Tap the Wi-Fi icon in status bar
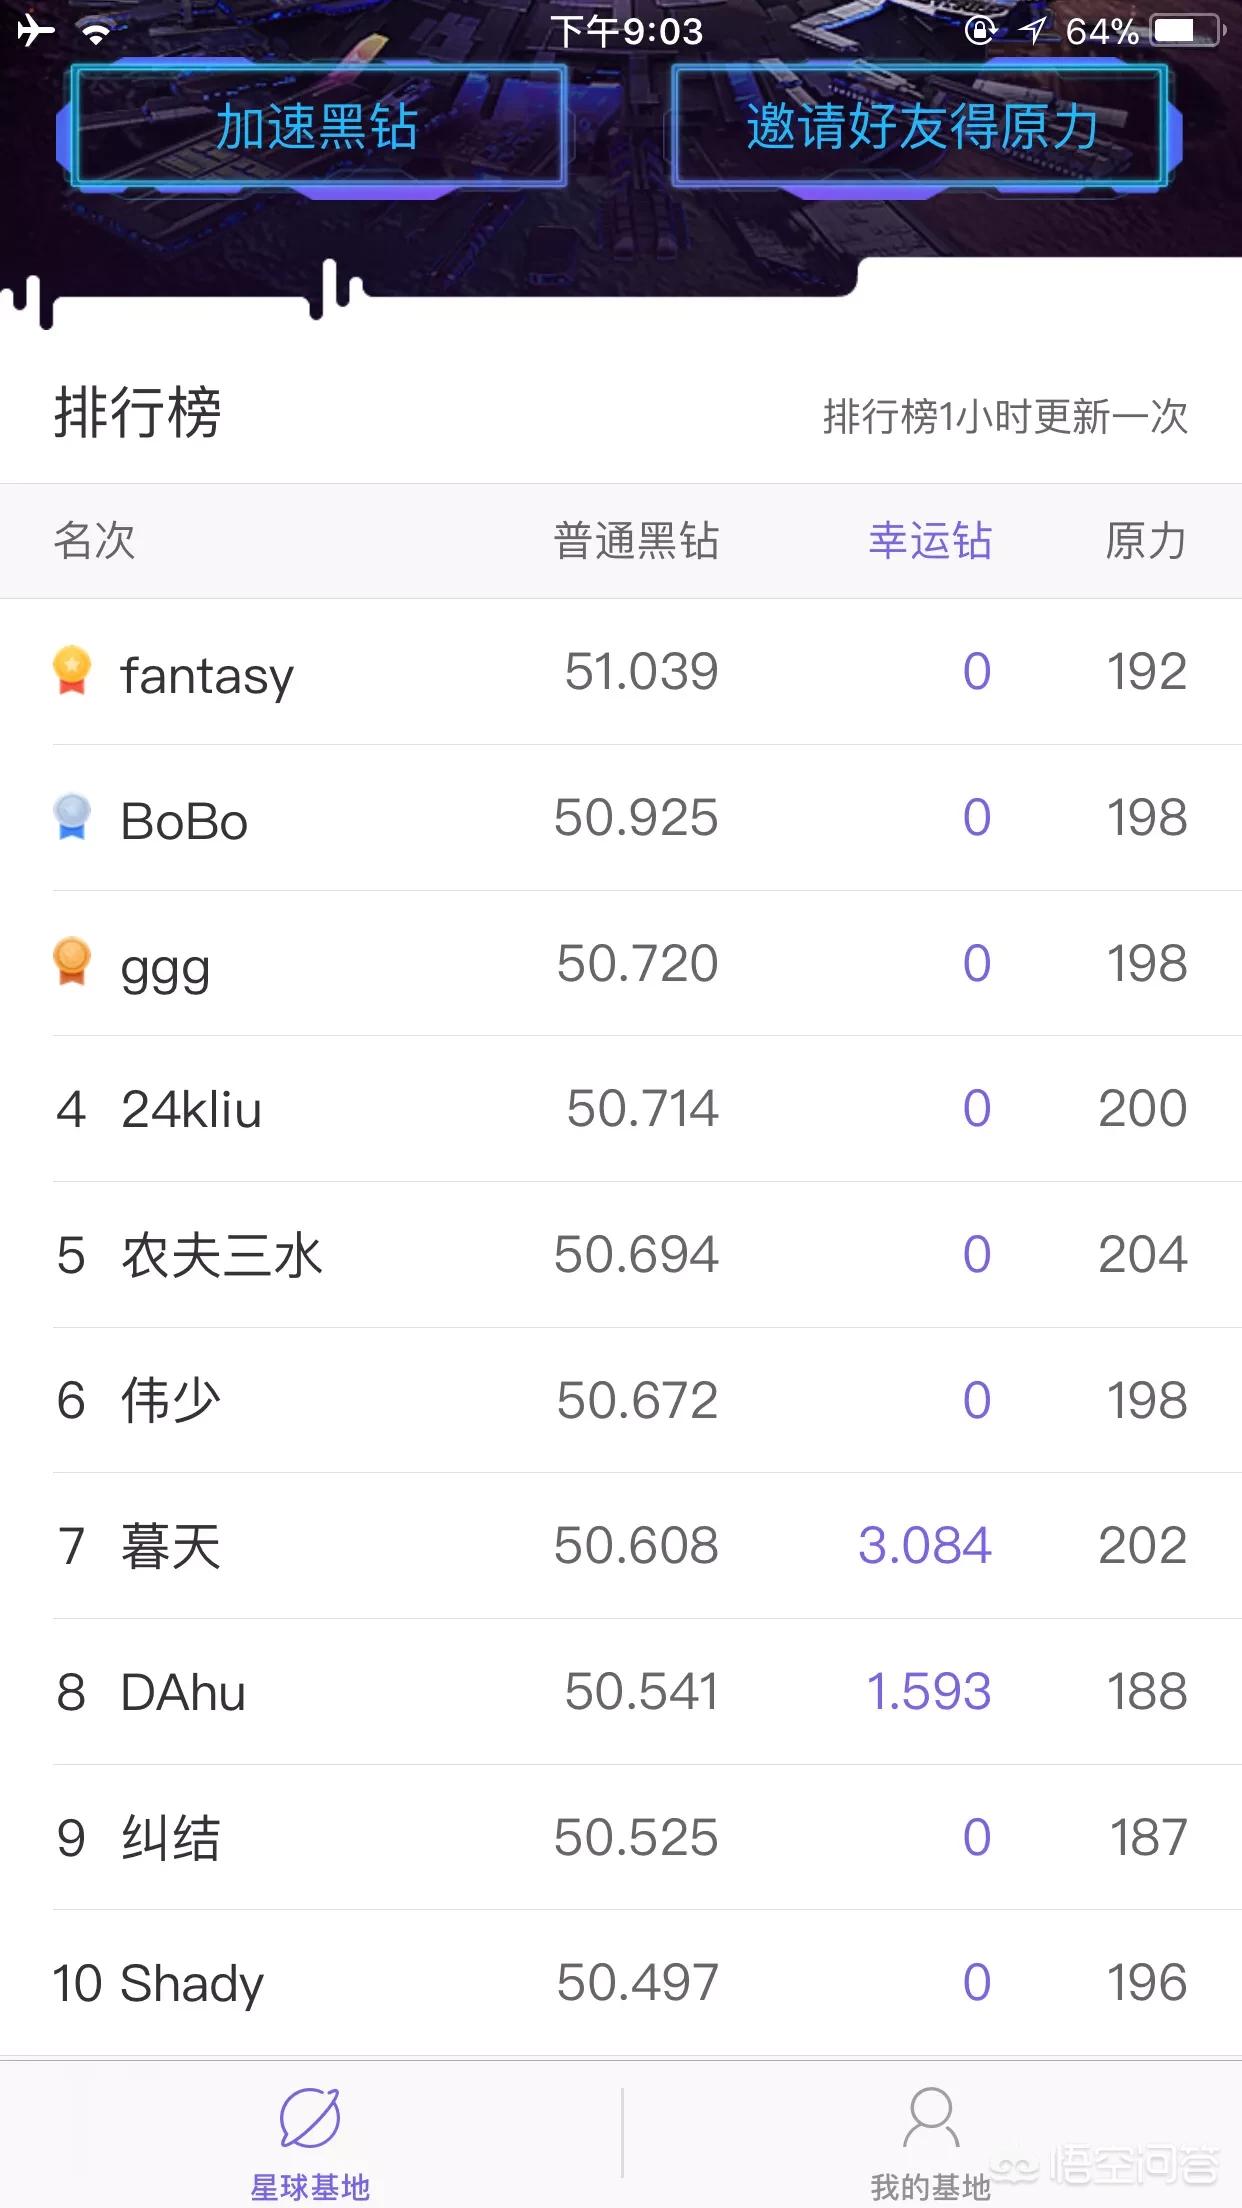Image resolution: width=1242 pixels, height=2208 pixels. [x=96, y=33]
